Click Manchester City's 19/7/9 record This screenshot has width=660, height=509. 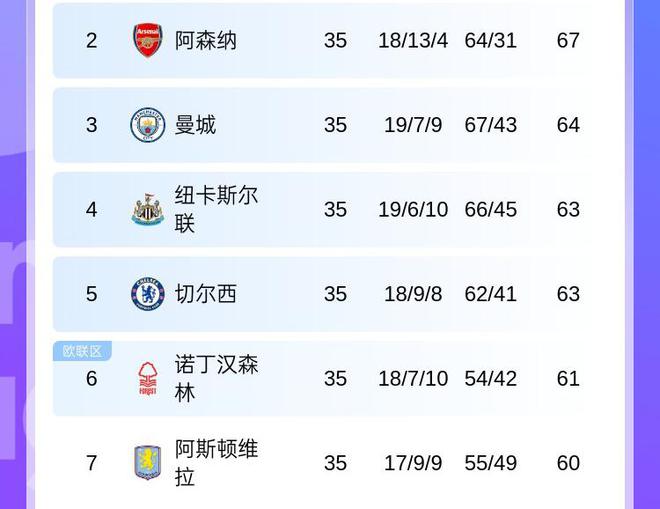click(x=413, y=125)
